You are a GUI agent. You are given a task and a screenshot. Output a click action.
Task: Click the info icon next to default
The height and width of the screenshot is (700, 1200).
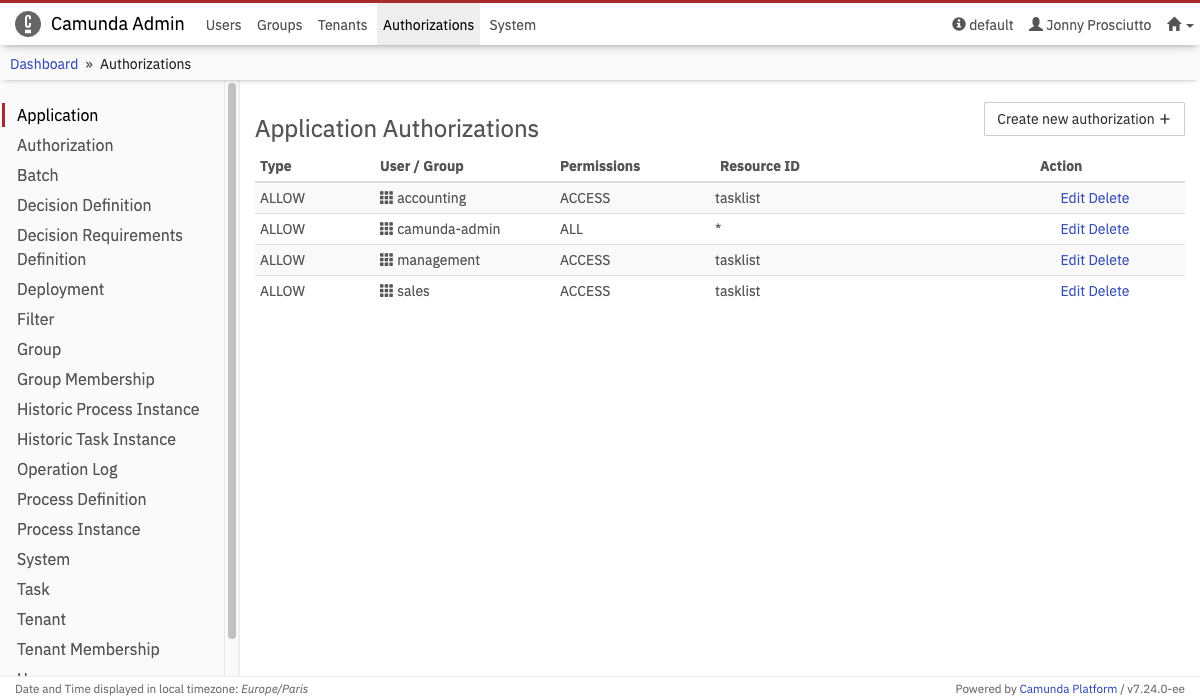pos(959,25)
